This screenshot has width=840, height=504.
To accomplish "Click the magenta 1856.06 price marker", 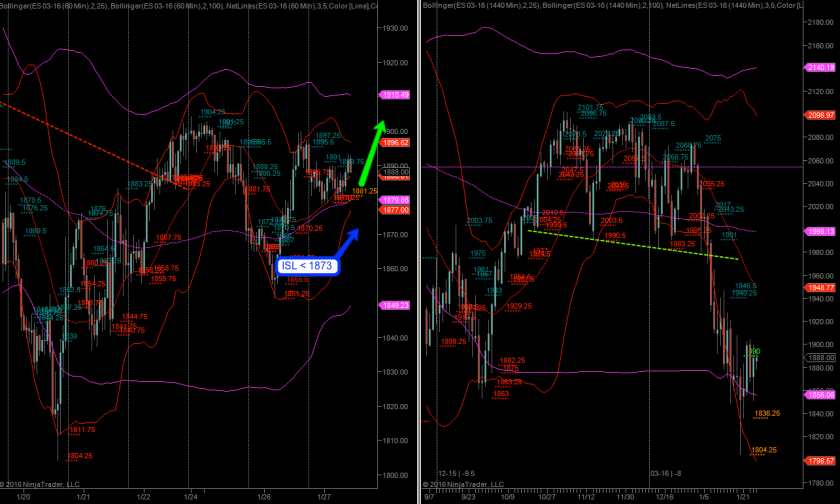I will [821, 395].
